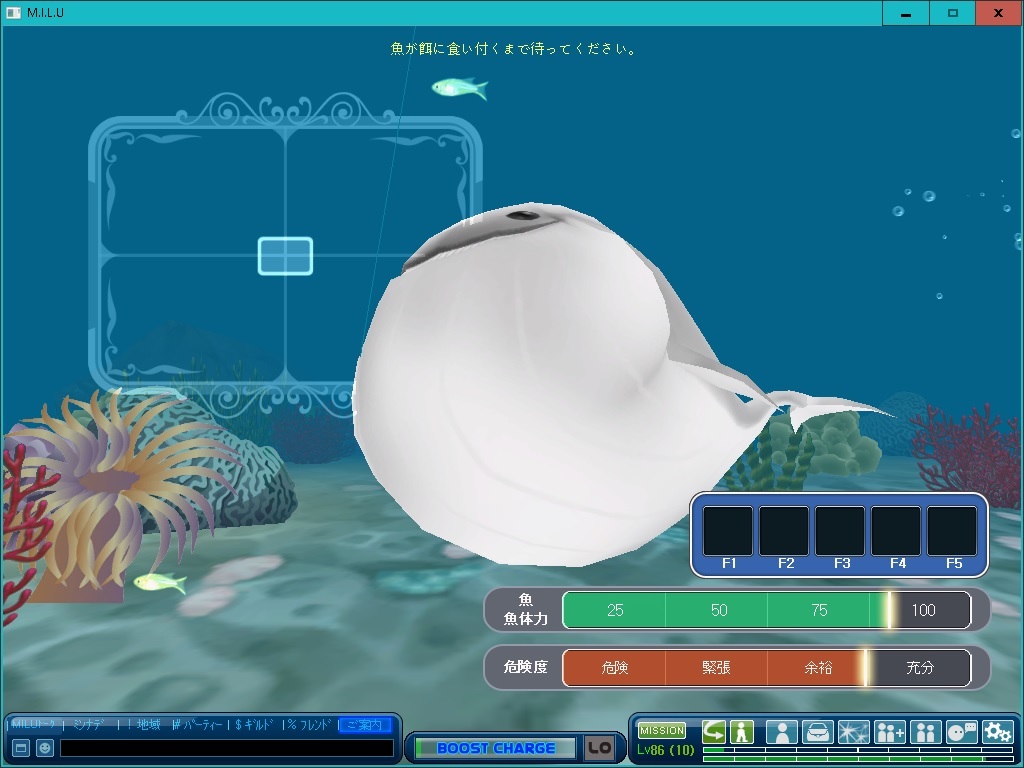Click the green curved arrow icon
1024x768 pixels.
tap(714, 732)
